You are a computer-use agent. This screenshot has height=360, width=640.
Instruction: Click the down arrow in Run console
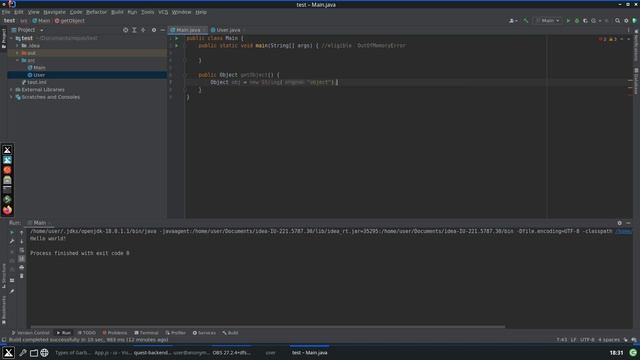point(22,241)
